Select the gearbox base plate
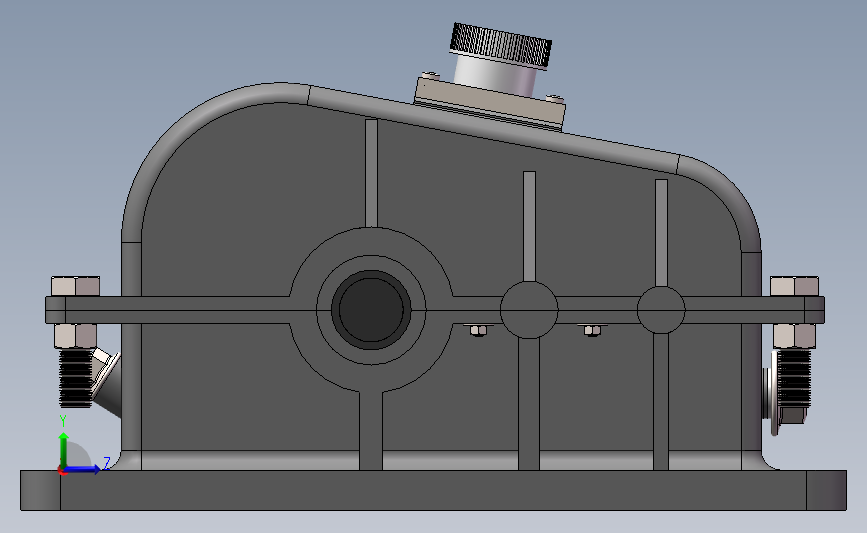The image size is (867, 533). coord(434,490)
